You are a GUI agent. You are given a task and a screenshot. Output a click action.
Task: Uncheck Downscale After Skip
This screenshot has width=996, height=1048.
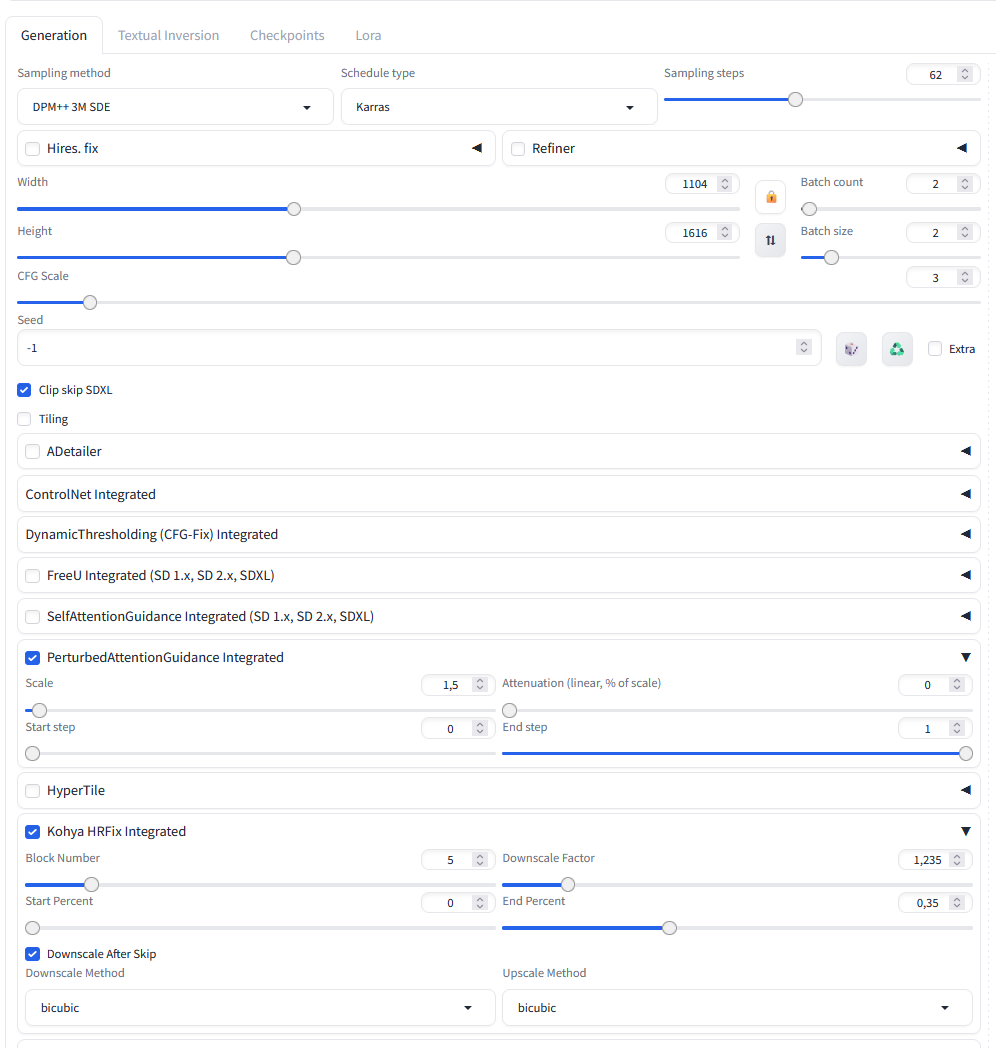tap(33, 954)
